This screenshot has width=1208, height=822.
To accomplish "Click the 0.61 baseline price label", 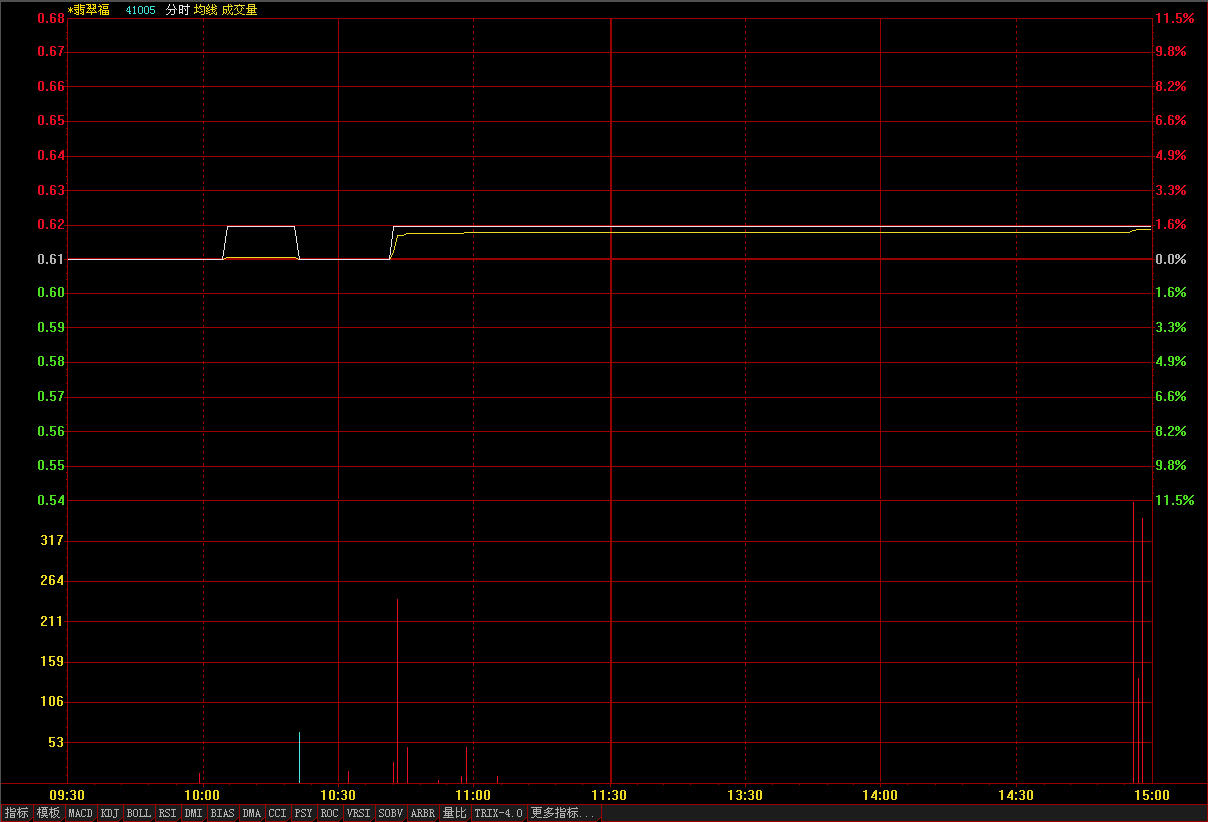I will 51,259.
